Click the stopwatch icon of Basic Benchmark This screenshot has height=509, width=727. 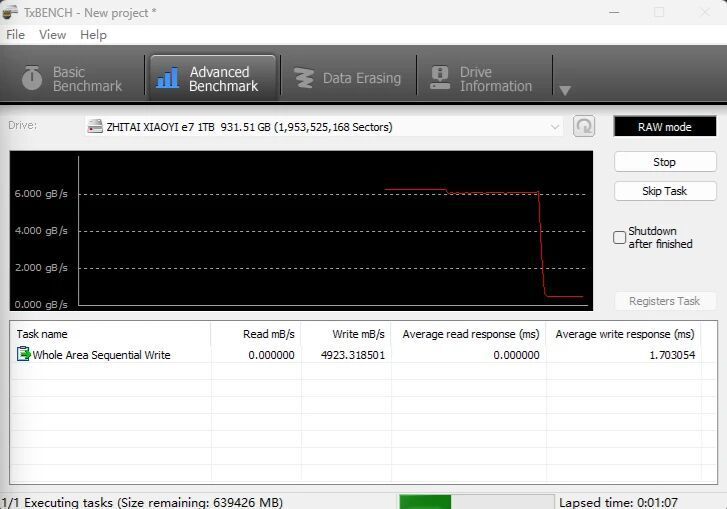32,78
